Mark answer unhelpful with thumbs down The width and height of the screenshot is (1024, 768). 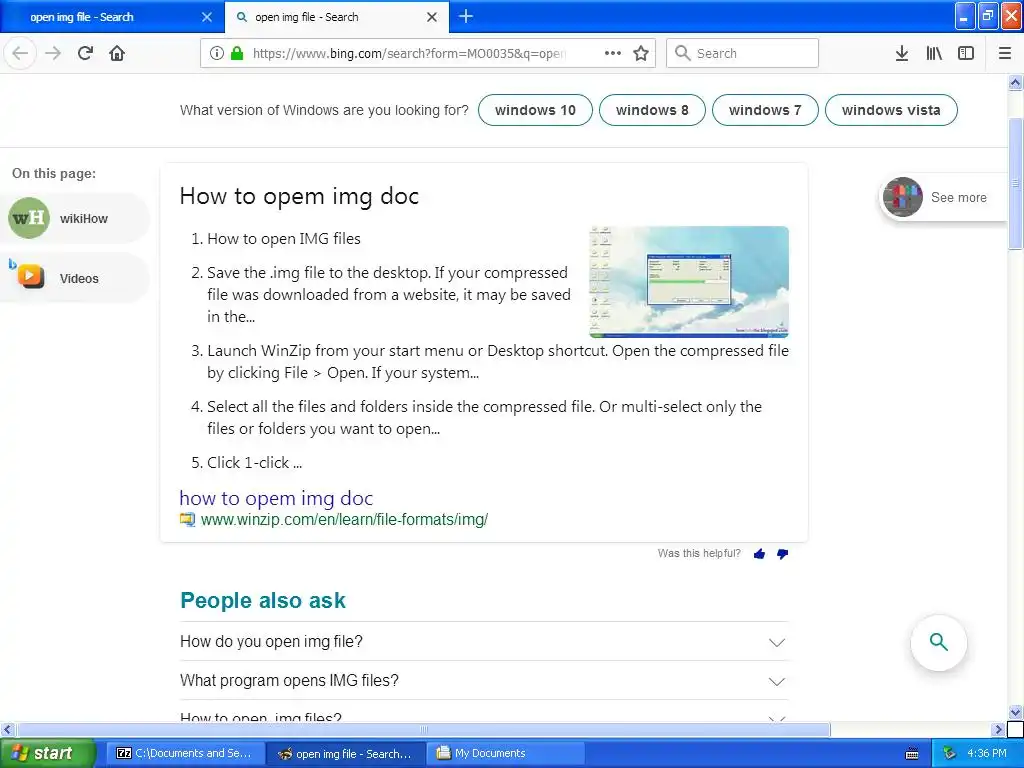coord(782,554)
